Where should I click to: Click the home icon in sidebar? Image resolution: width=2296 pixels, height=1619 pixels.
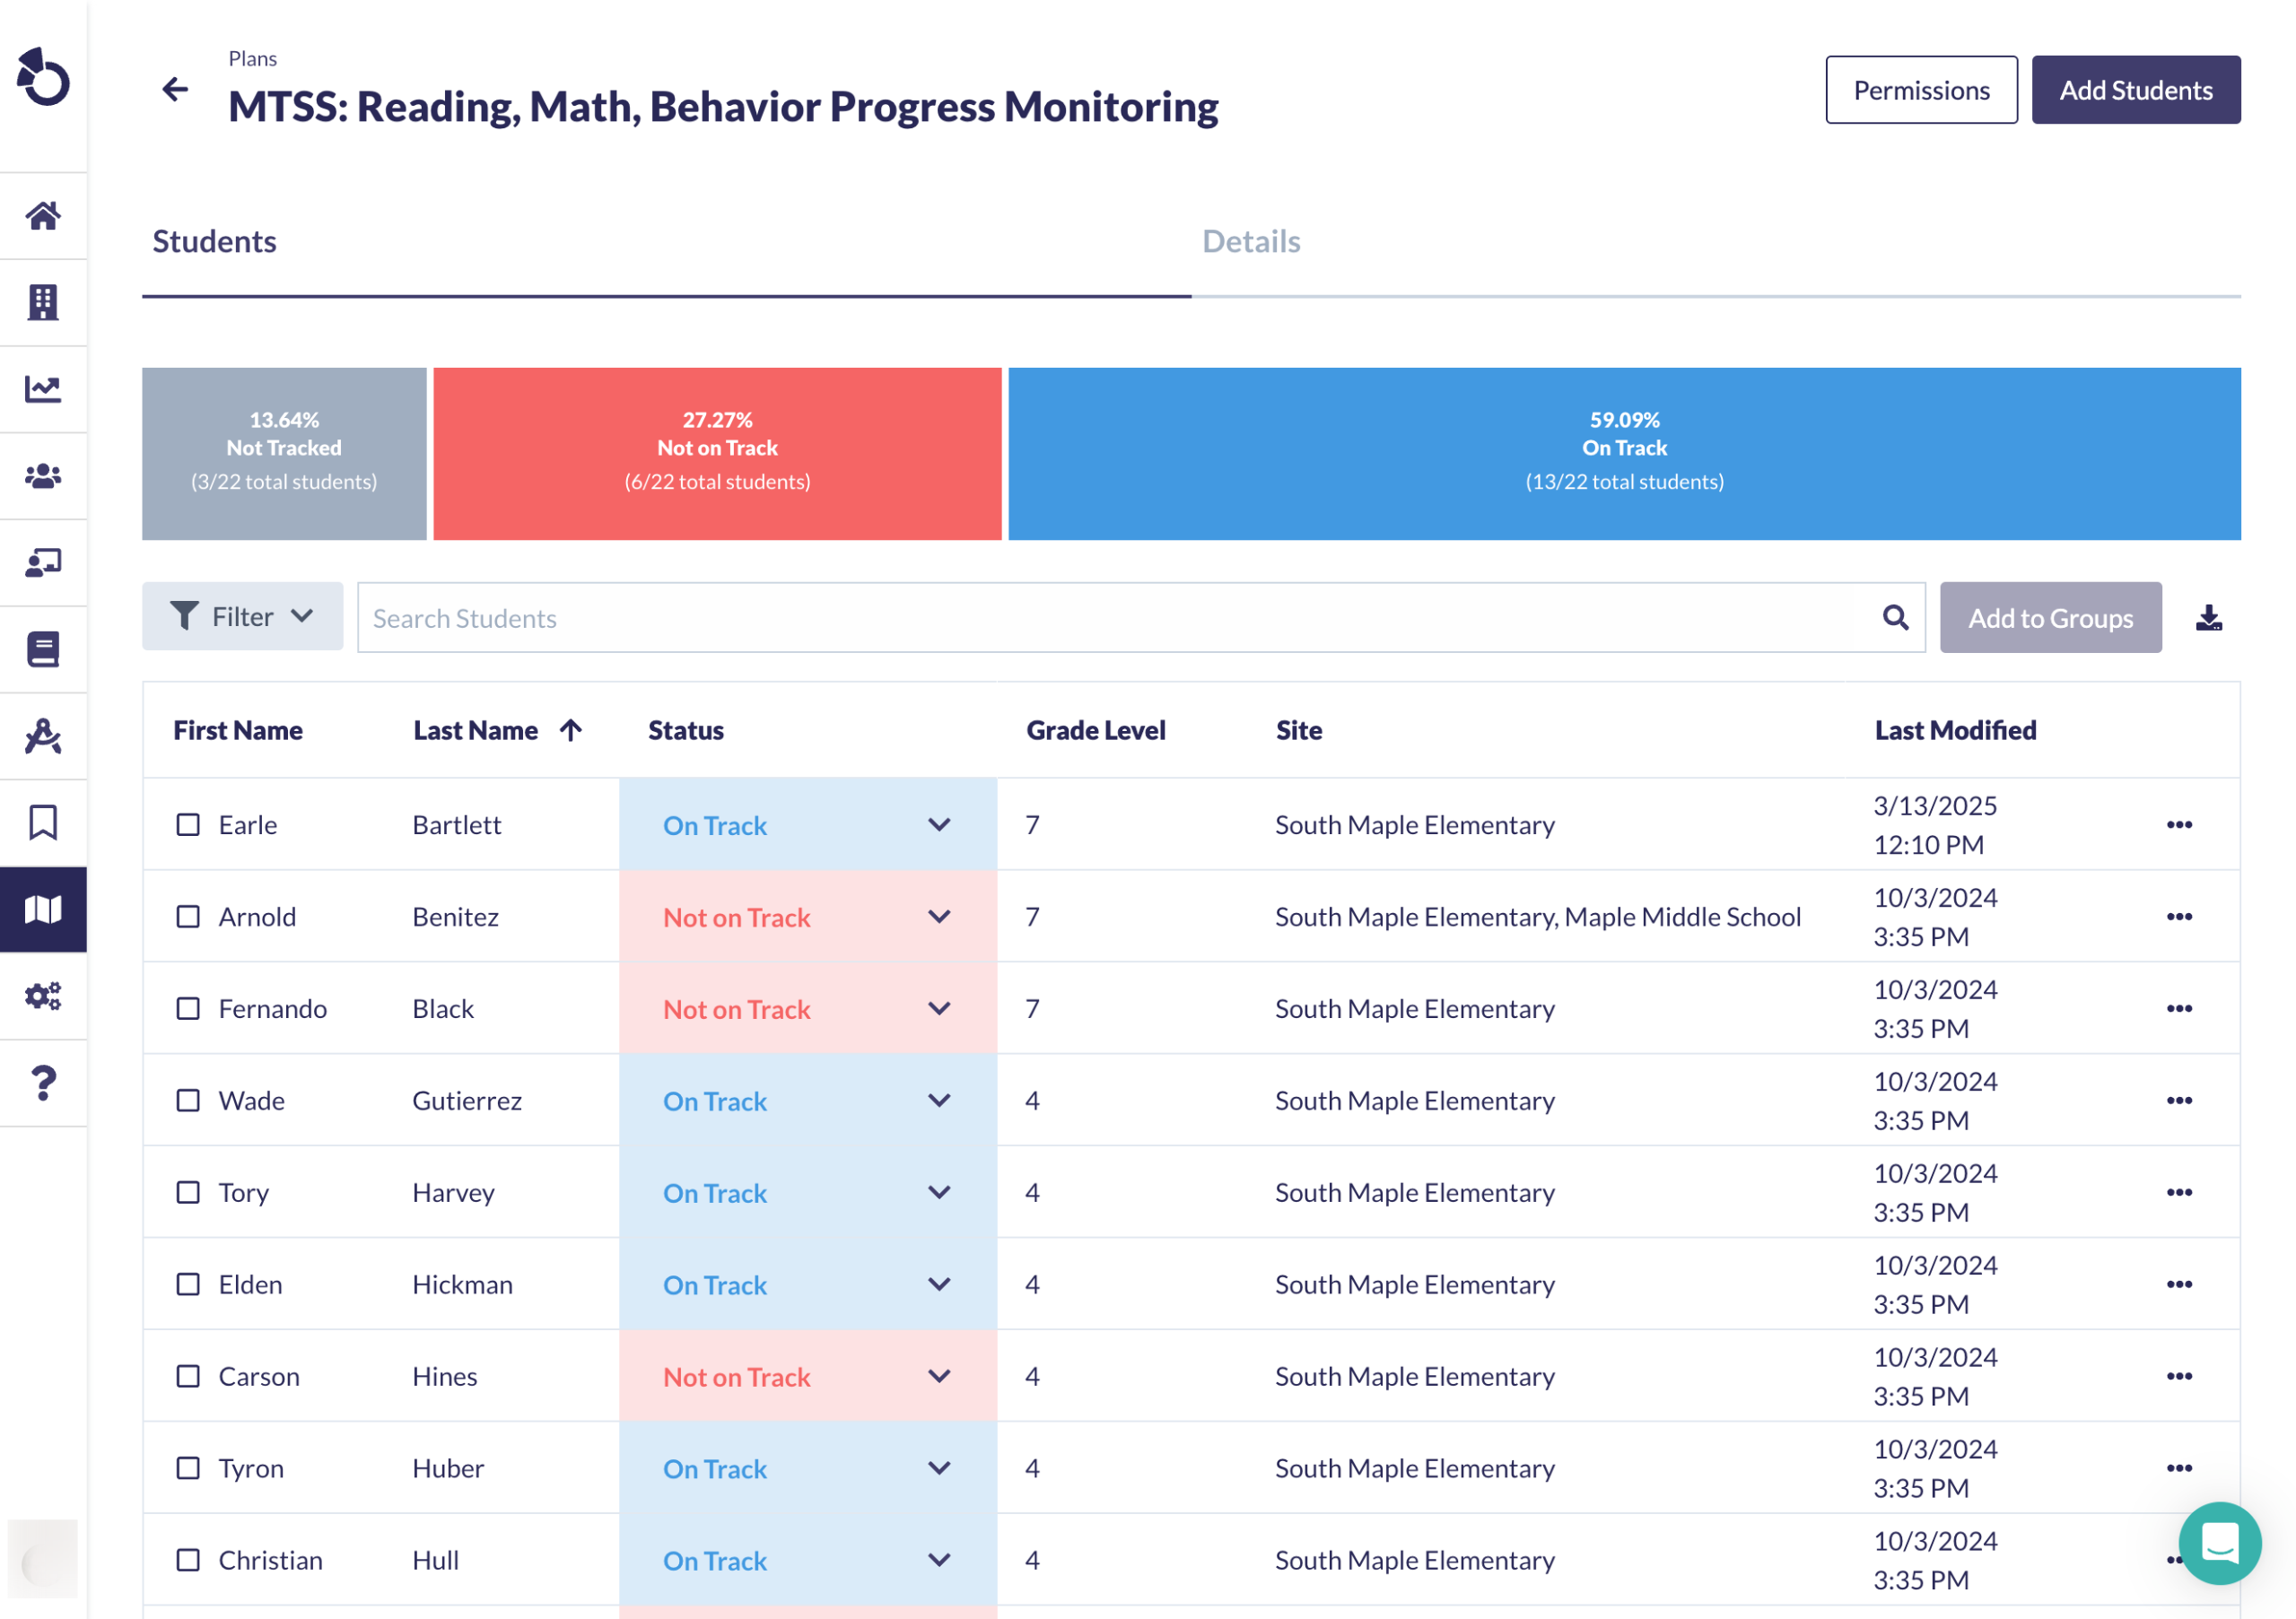(x=43, y=215)
